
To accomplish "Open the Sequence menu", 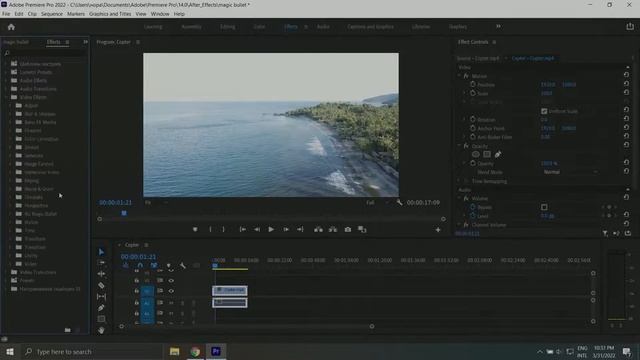I will coord(52,14).
